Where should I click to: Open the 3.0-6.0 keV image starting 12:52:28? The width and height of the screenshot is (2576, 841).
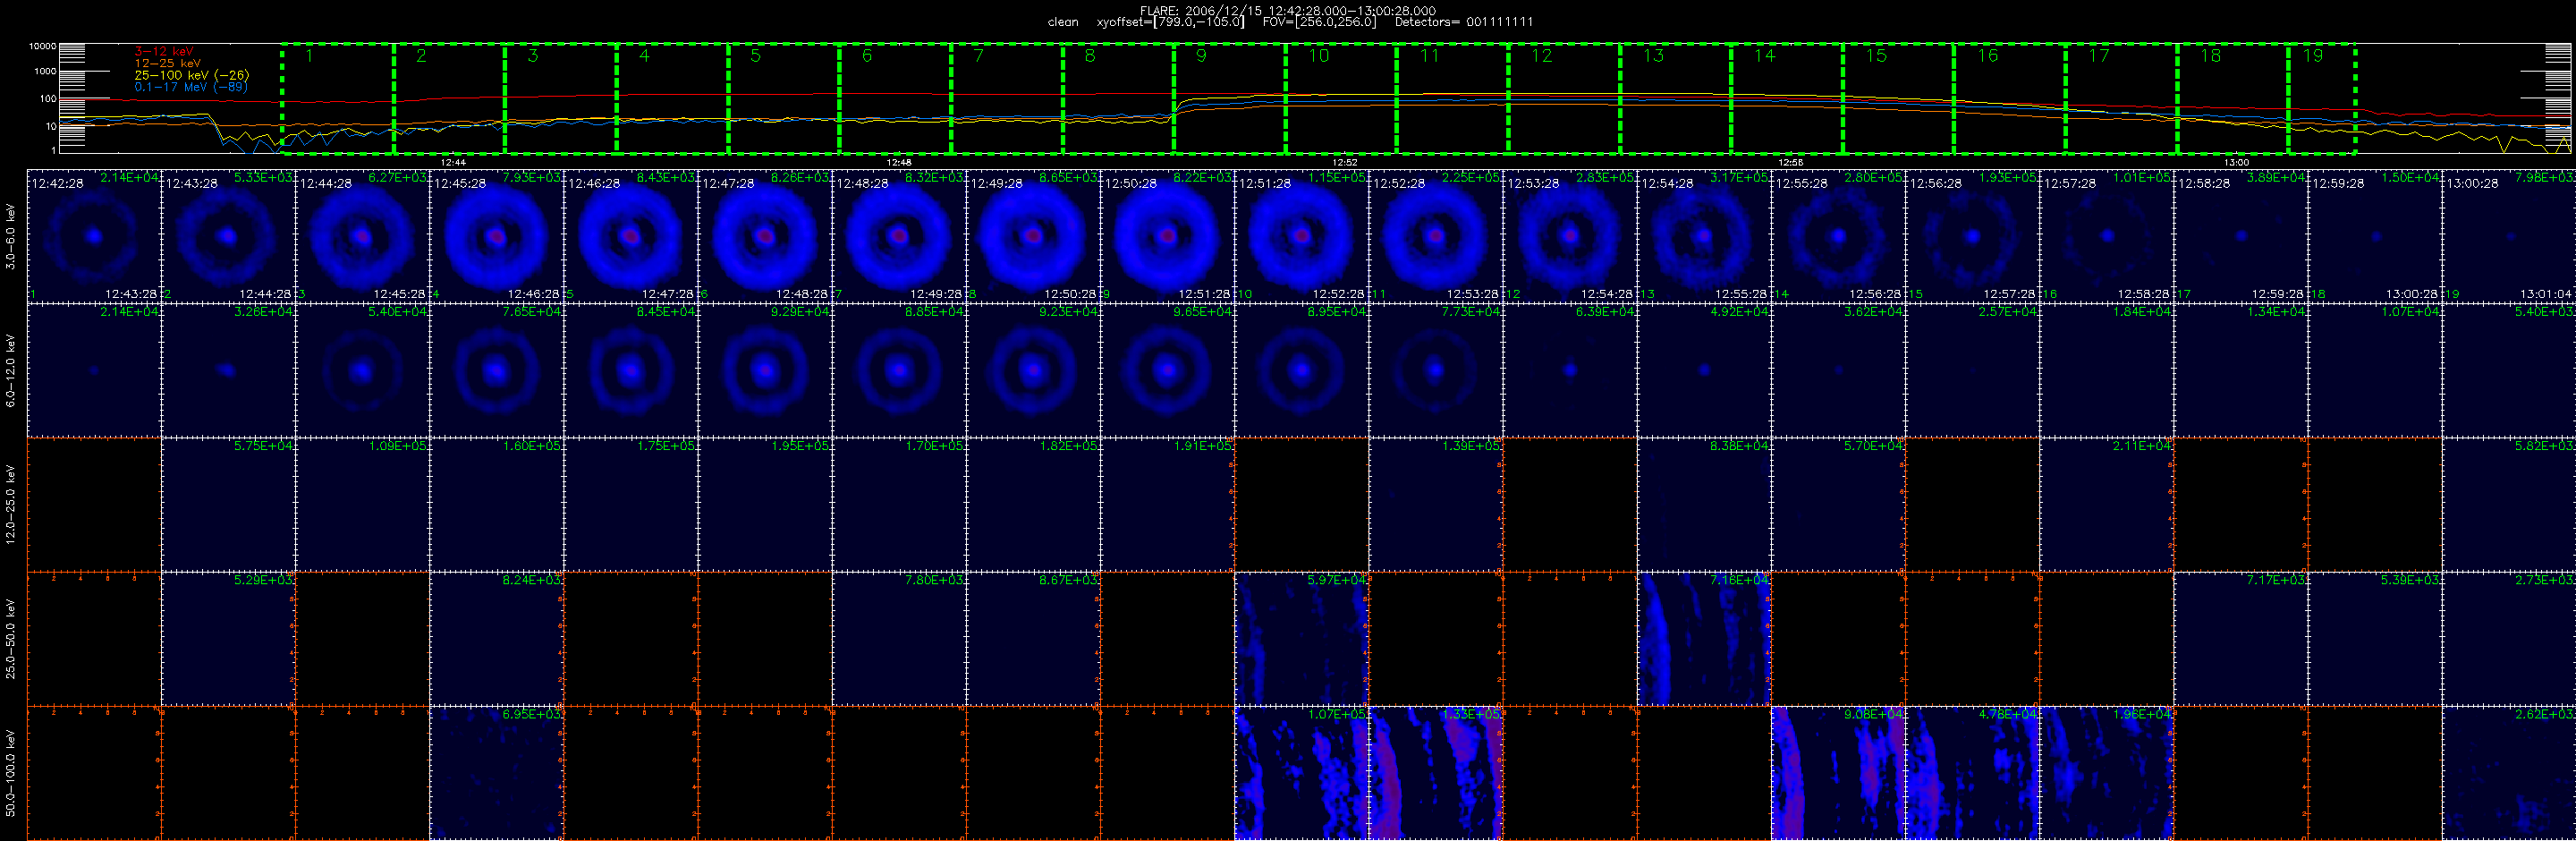(1436, 236)
